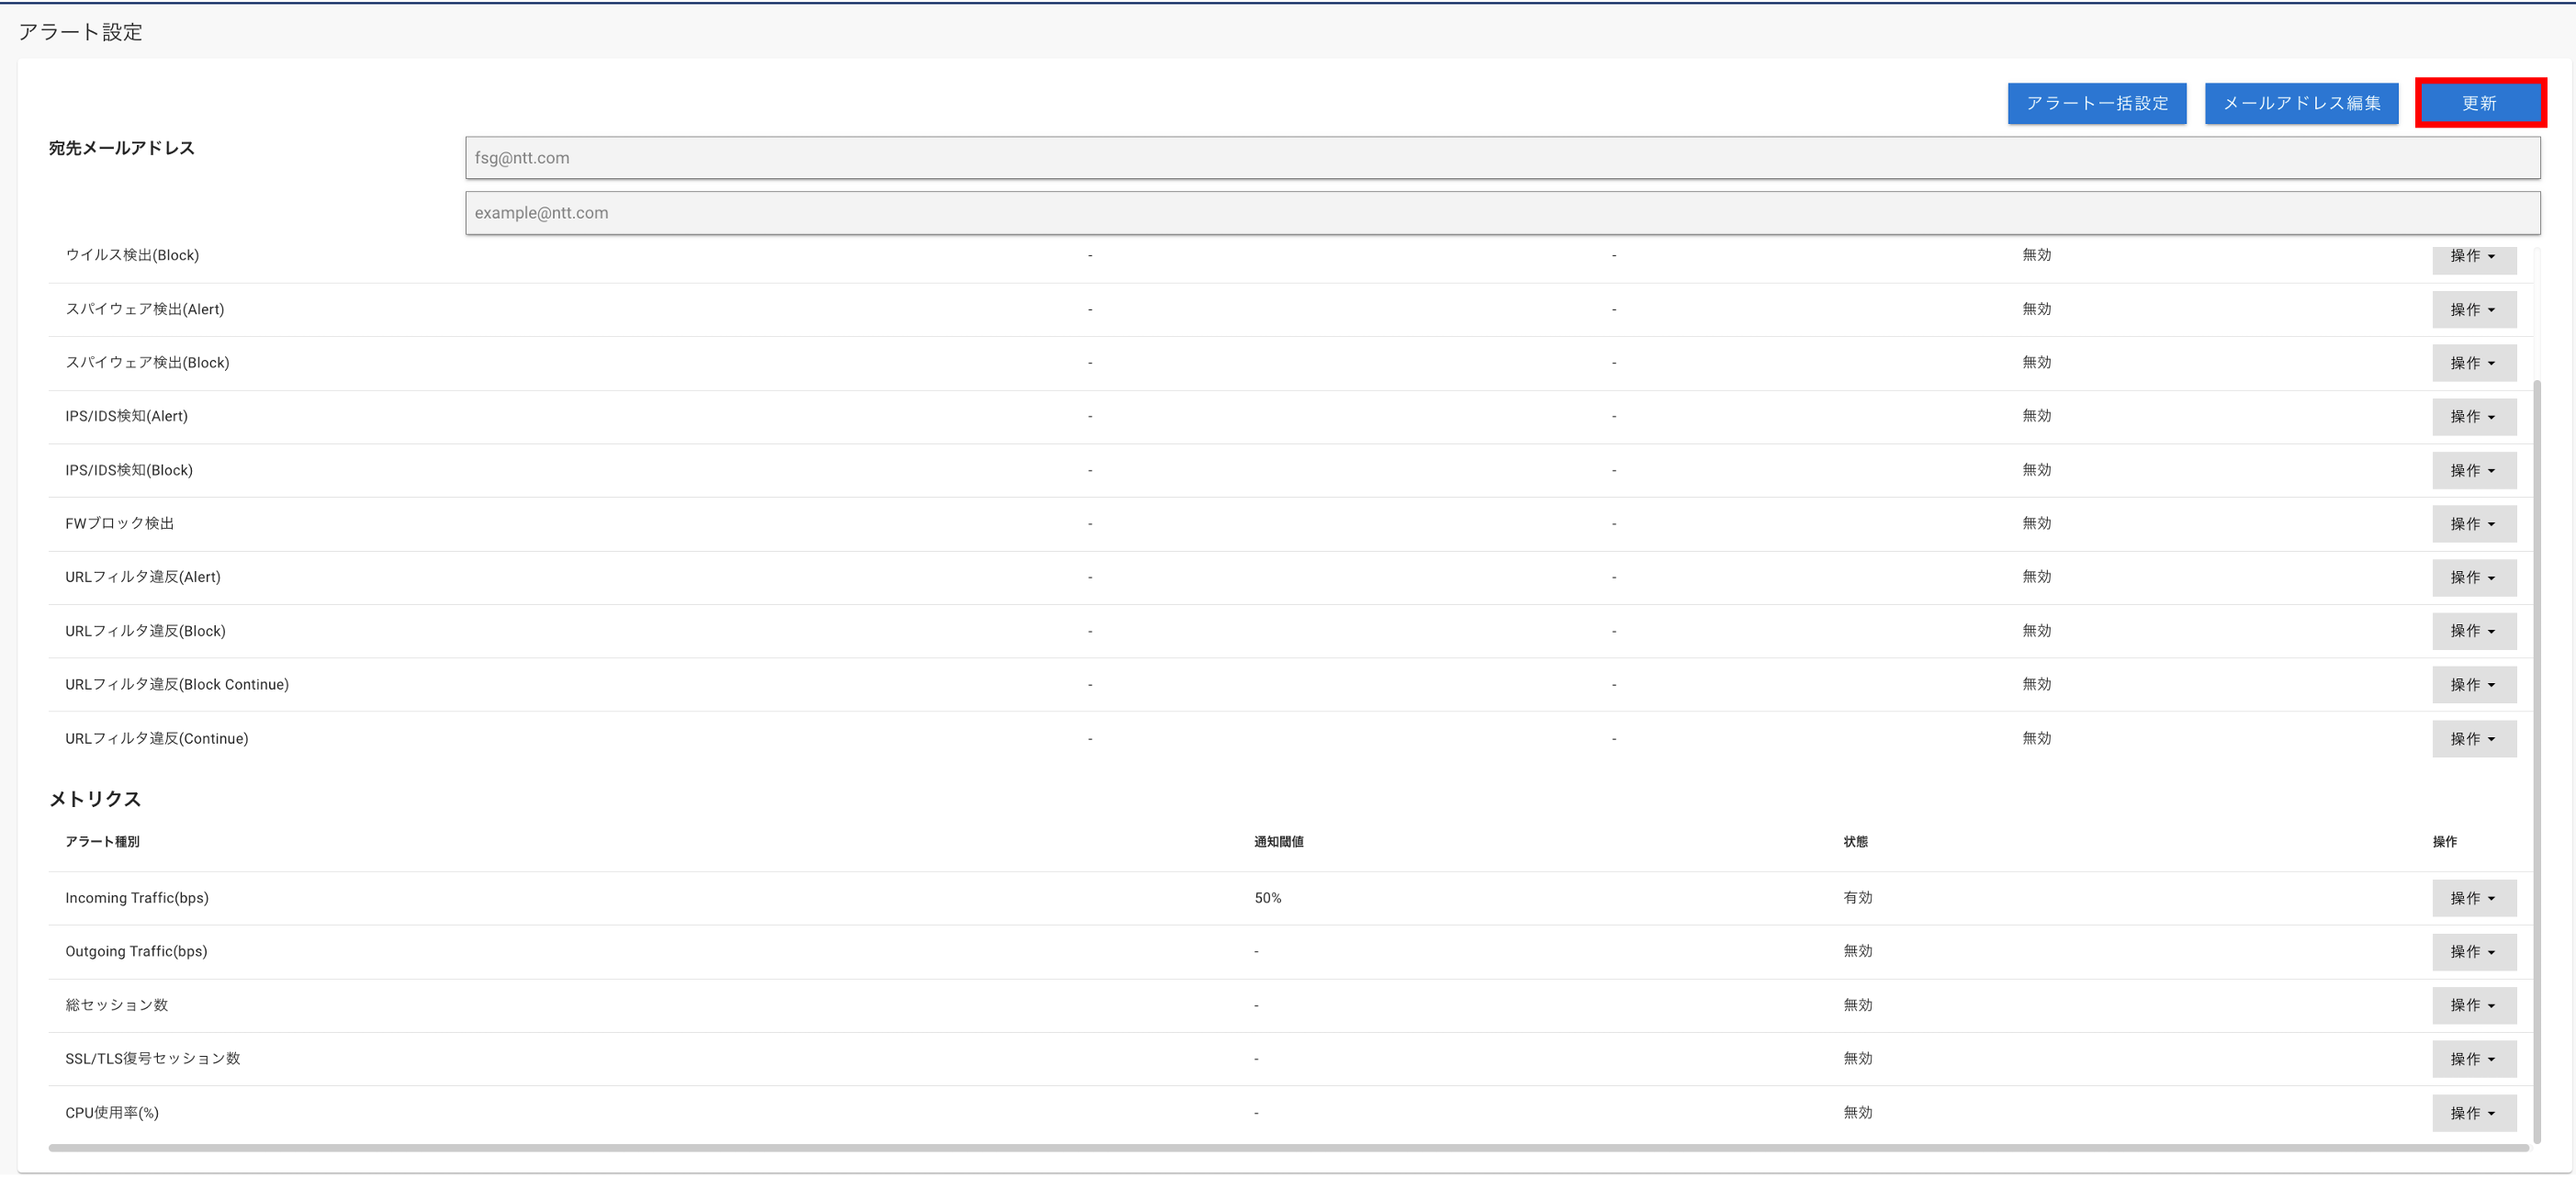Click the スパイウェア検出(Alert) row label
2576x1178 pixels.
(145, 309)
